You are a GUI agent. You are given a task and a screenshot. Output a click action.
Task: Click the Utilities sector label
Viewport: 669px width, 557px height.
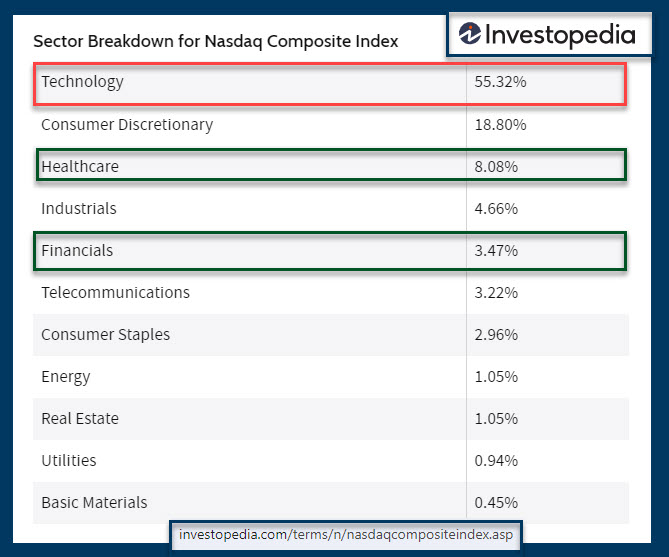[69, 461]
